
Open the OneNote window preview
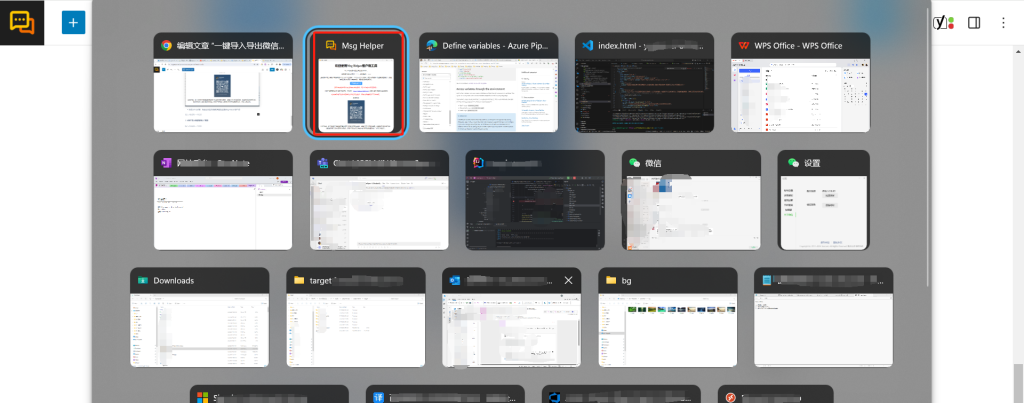point(223,213)
